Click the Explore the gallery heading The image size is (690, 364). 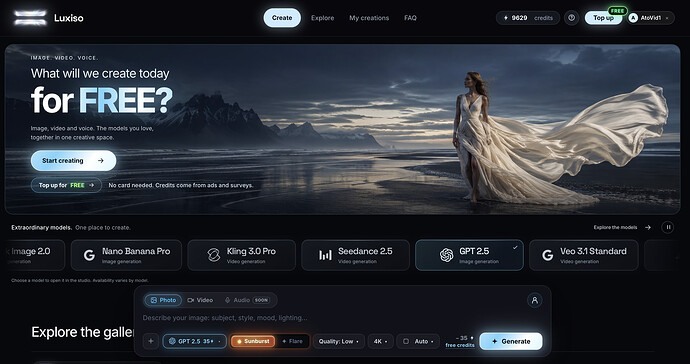(83, 332)
